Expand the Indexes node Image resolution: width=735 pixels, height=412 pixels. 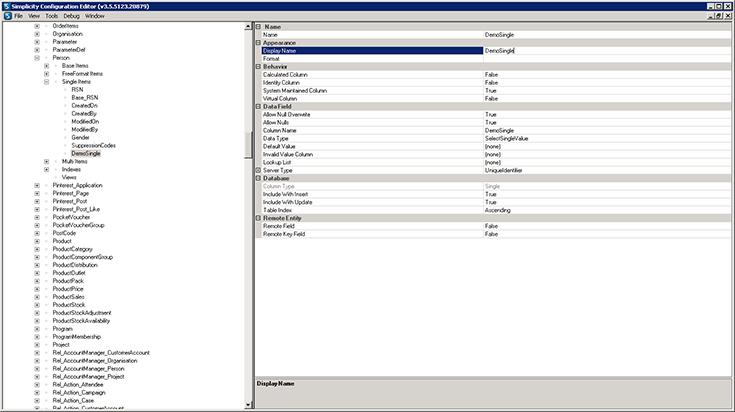(46, 170)
